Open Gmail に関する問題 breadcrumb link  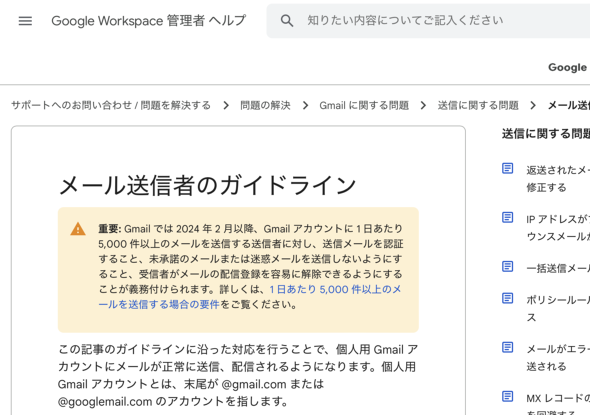point(364,105)
